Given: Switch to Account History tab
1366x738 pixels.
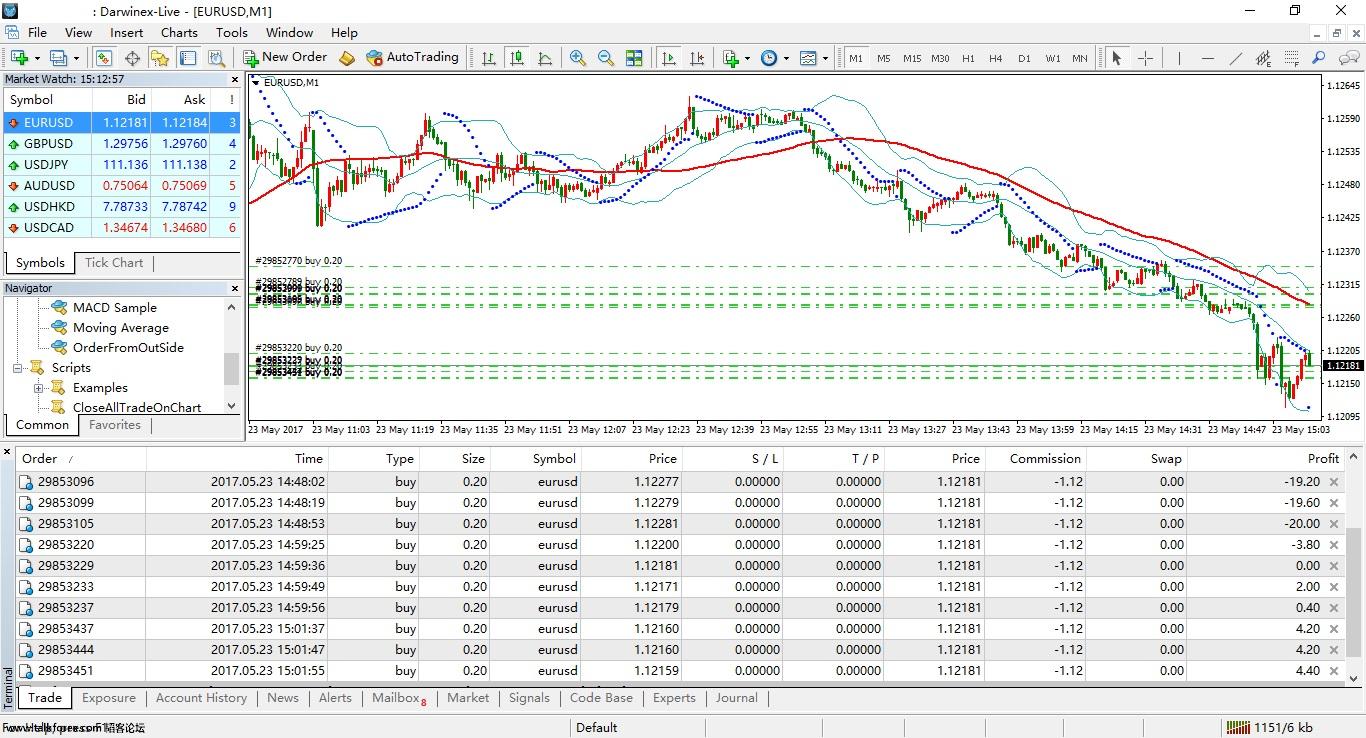Looking at the screenshot, I should [x=201, y=698].
